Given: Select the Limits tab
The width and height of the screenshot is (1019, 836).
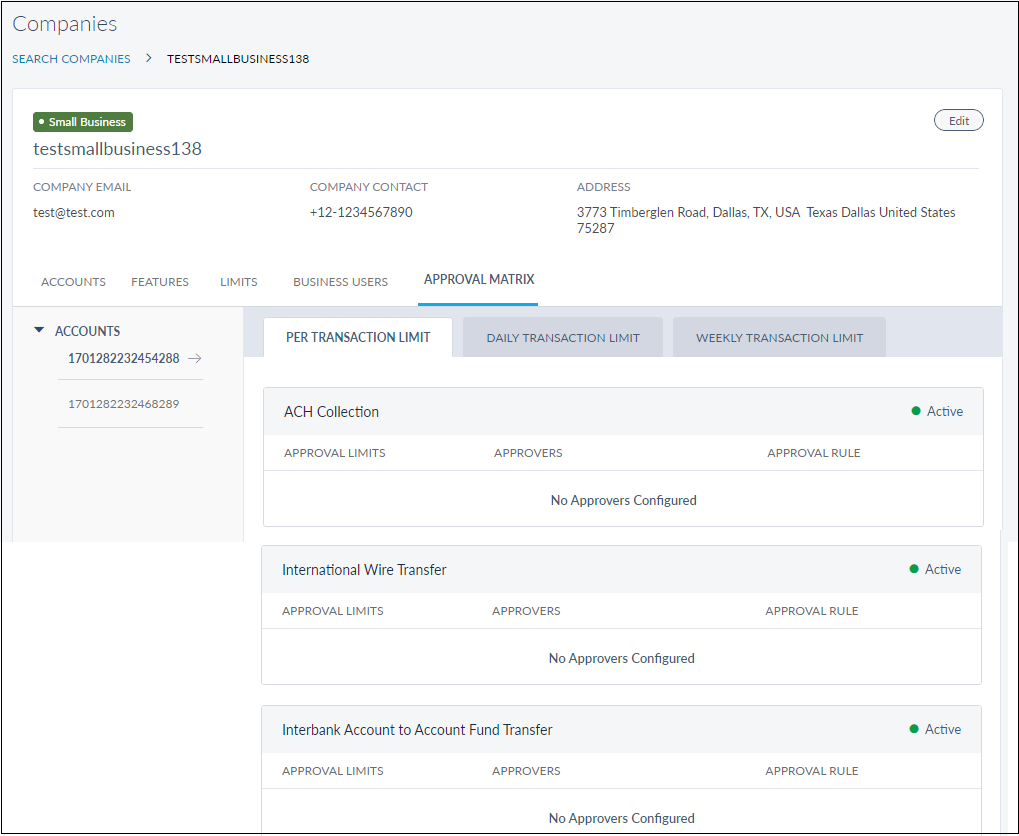Looking at the screenshot, I should [239, 282].
